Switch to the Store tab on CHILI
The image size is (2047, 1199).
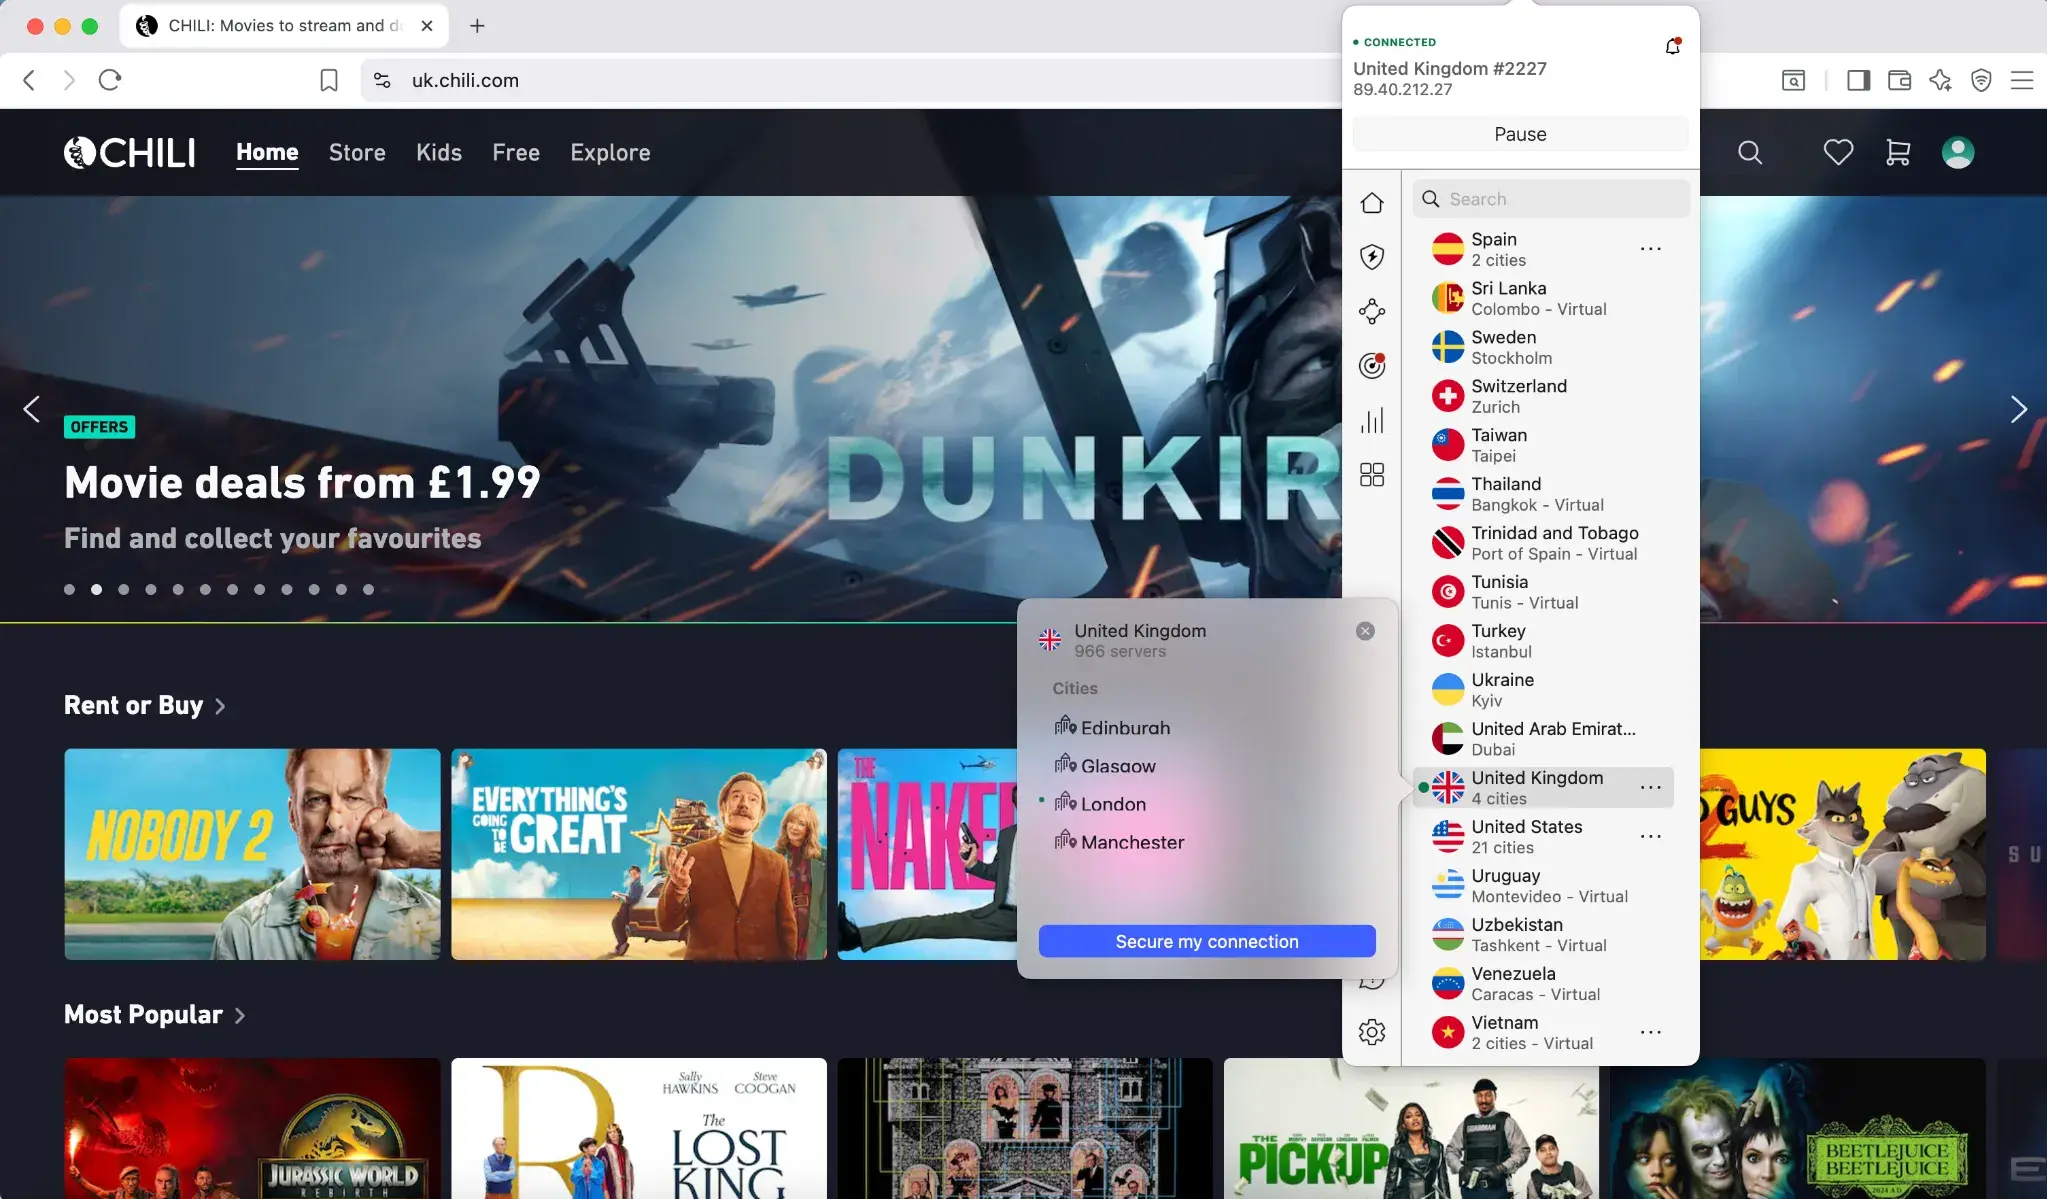coord(356,153)
